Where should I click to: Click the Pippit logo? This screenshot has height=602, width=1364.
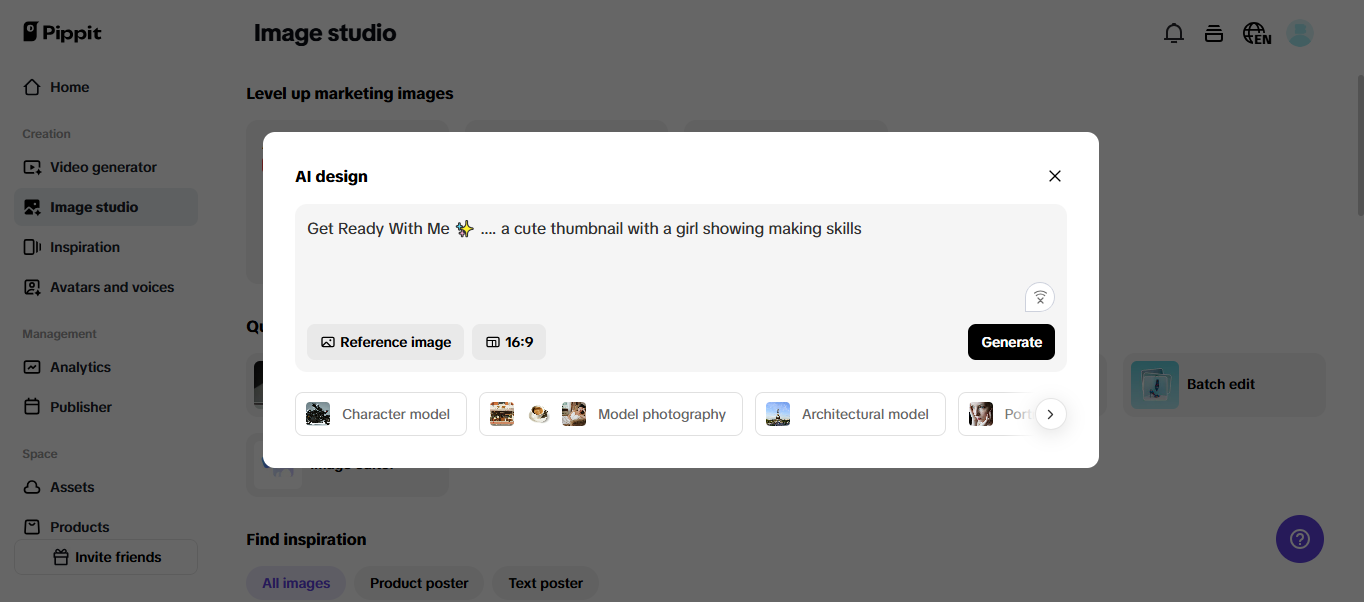(62, 33)
